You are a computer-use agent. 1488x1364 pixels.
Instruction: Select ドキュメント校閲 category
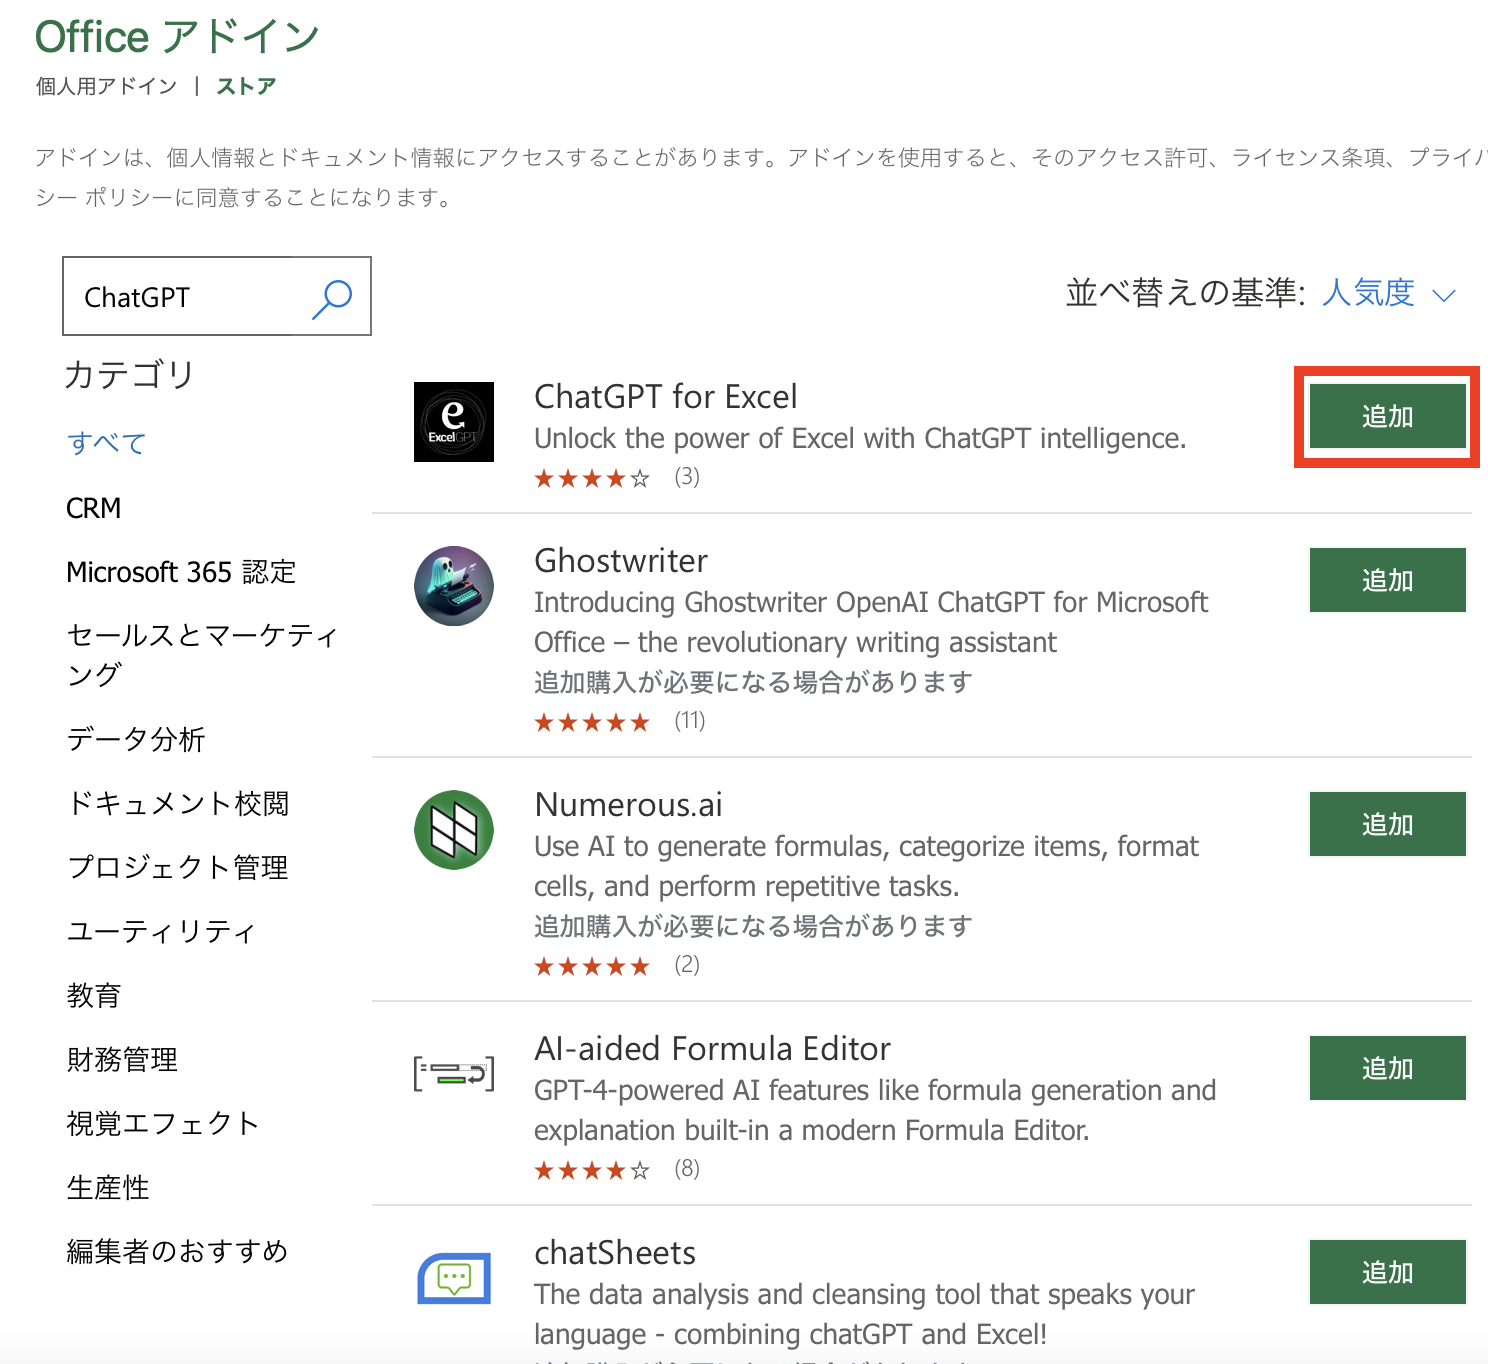tap(177, 803)
